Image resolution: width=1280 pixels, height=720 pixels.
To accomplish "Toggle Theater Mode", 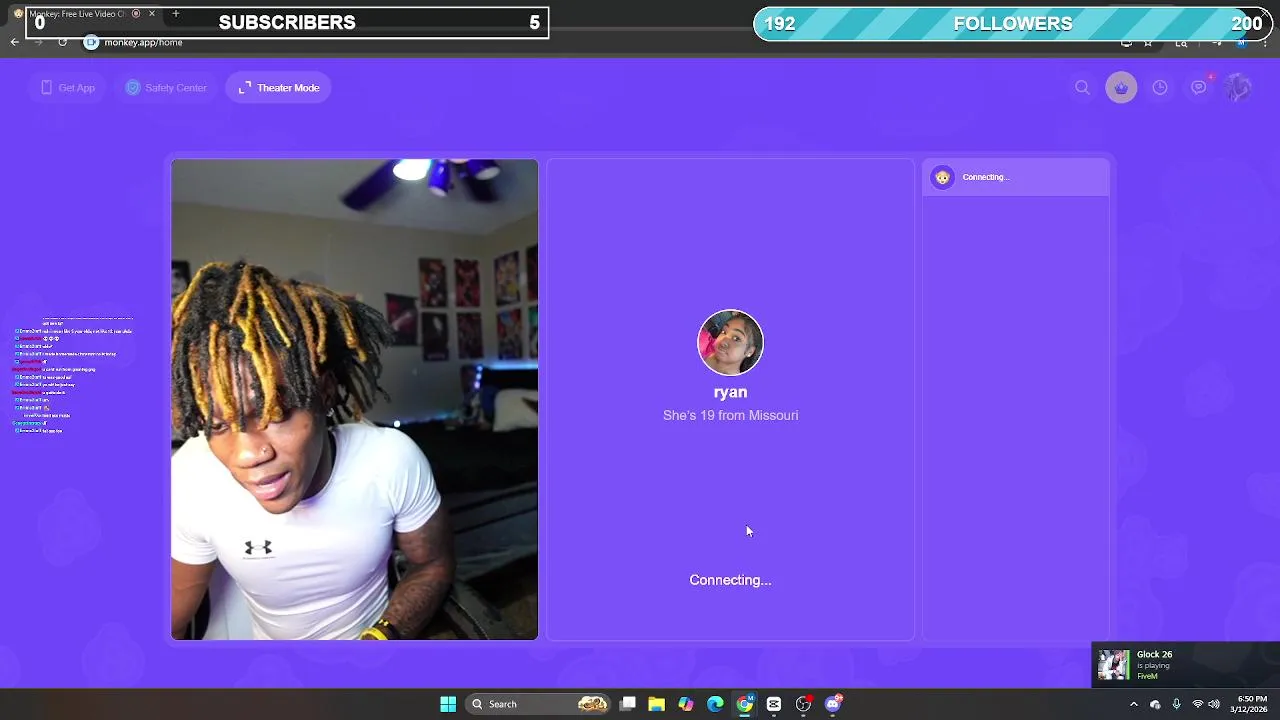I will [x=279, y=88].
